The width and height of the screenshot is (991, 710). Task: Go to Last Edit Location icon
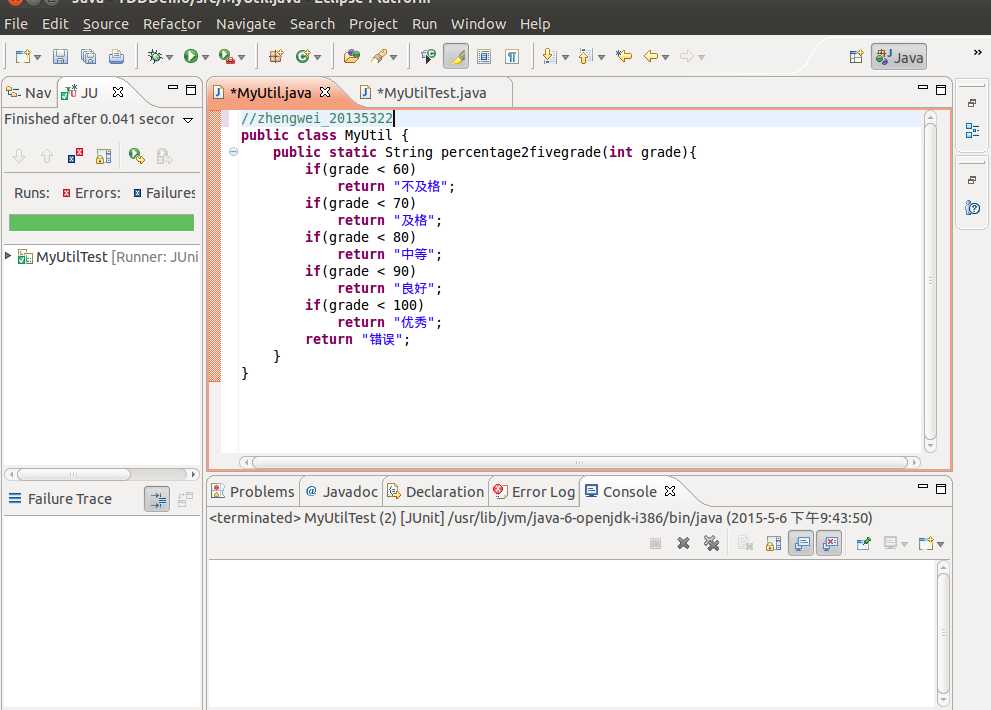pyautogui.click(x=624, y=56)
